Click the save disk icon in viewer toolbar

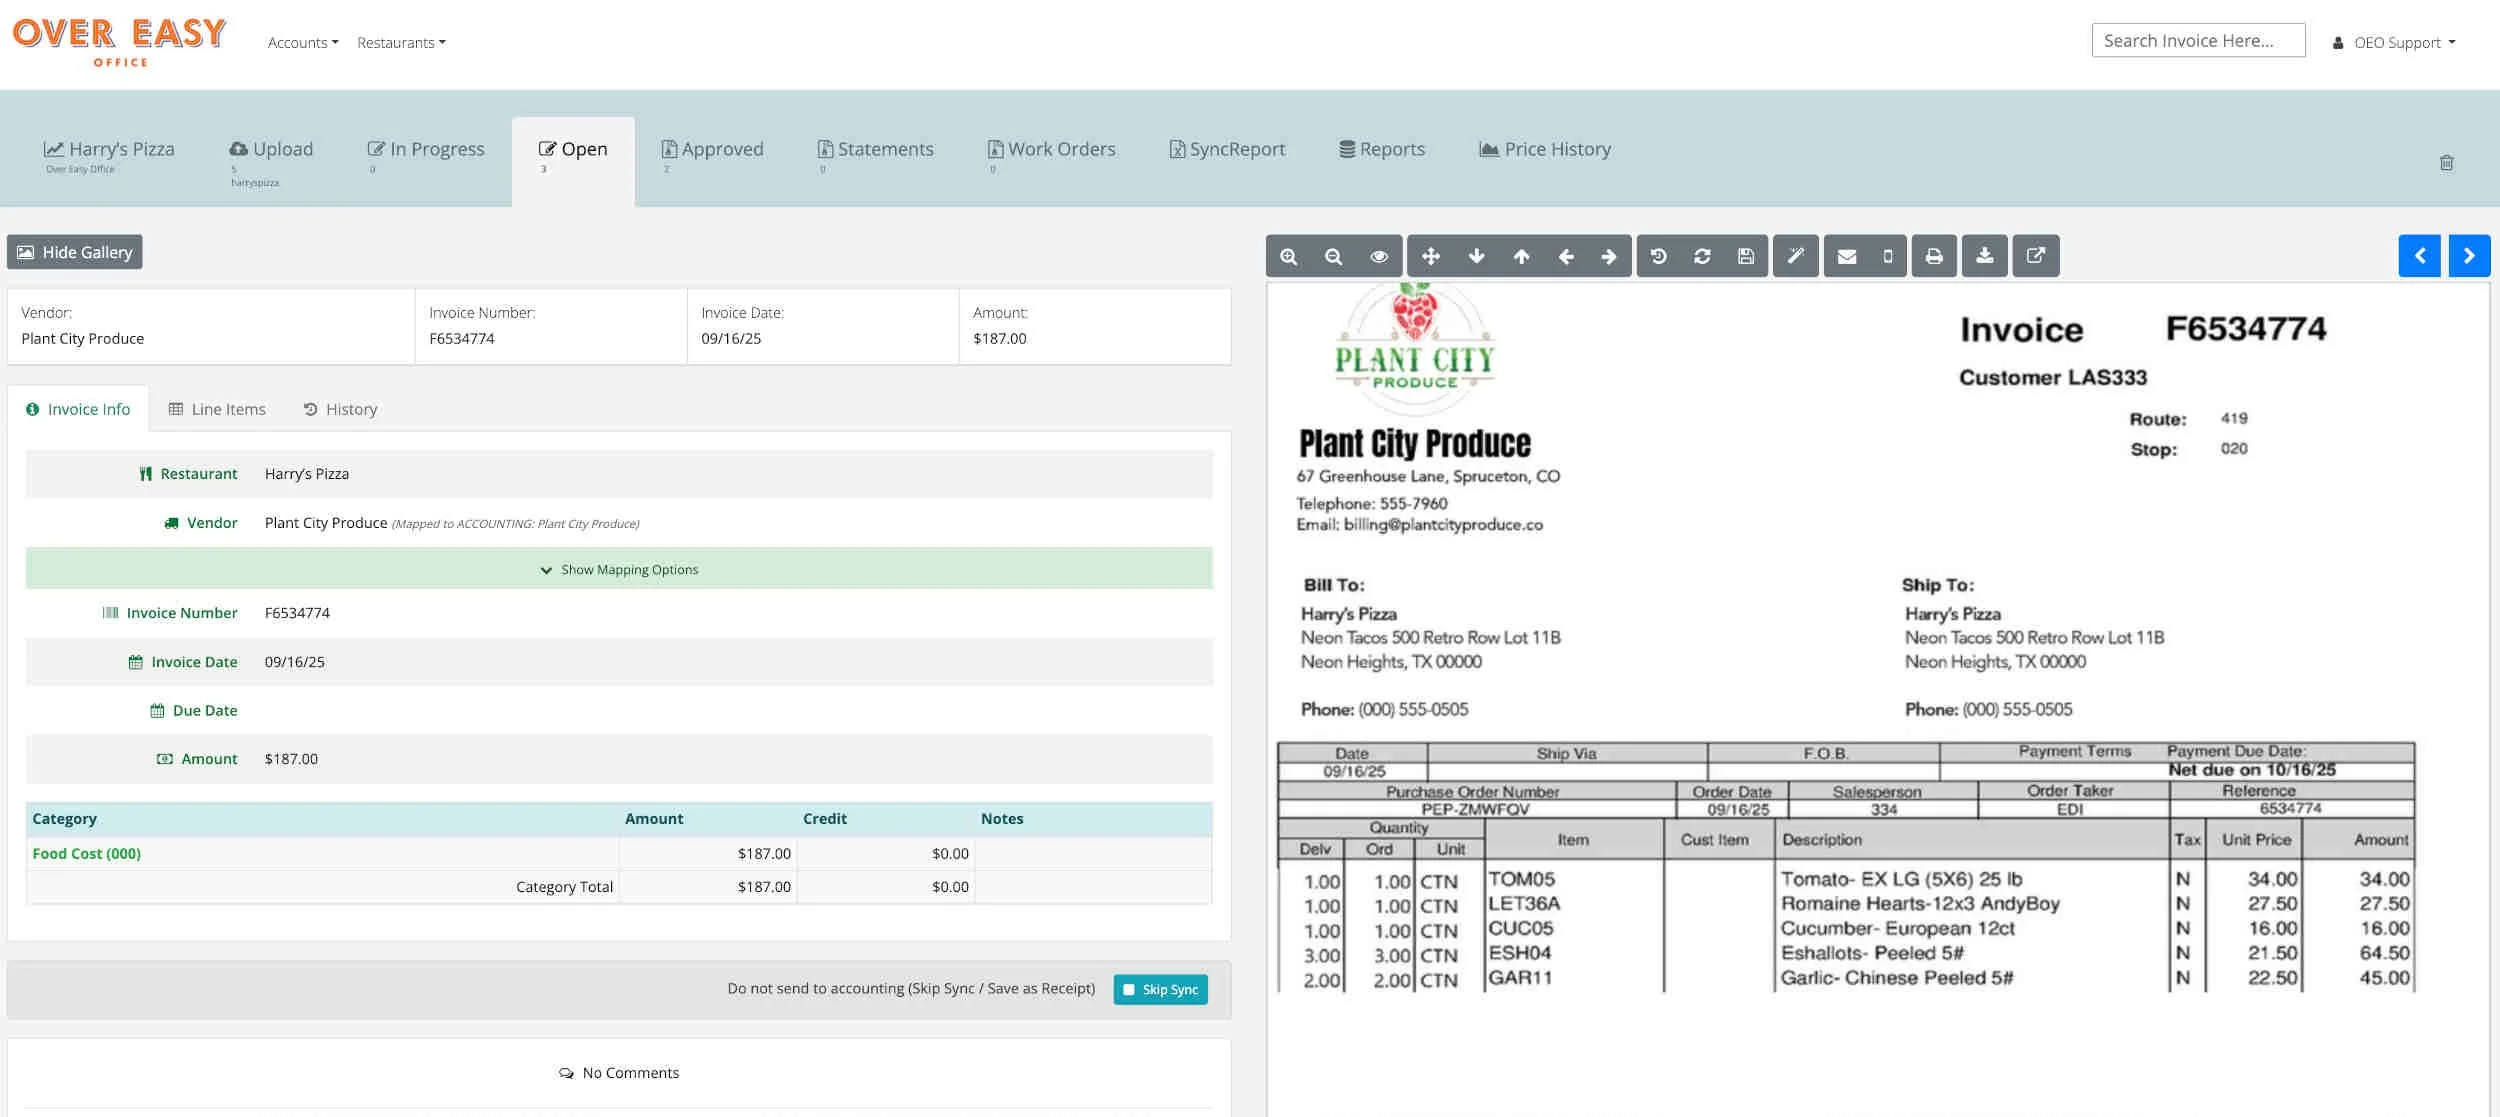(x=1745, y=256)
